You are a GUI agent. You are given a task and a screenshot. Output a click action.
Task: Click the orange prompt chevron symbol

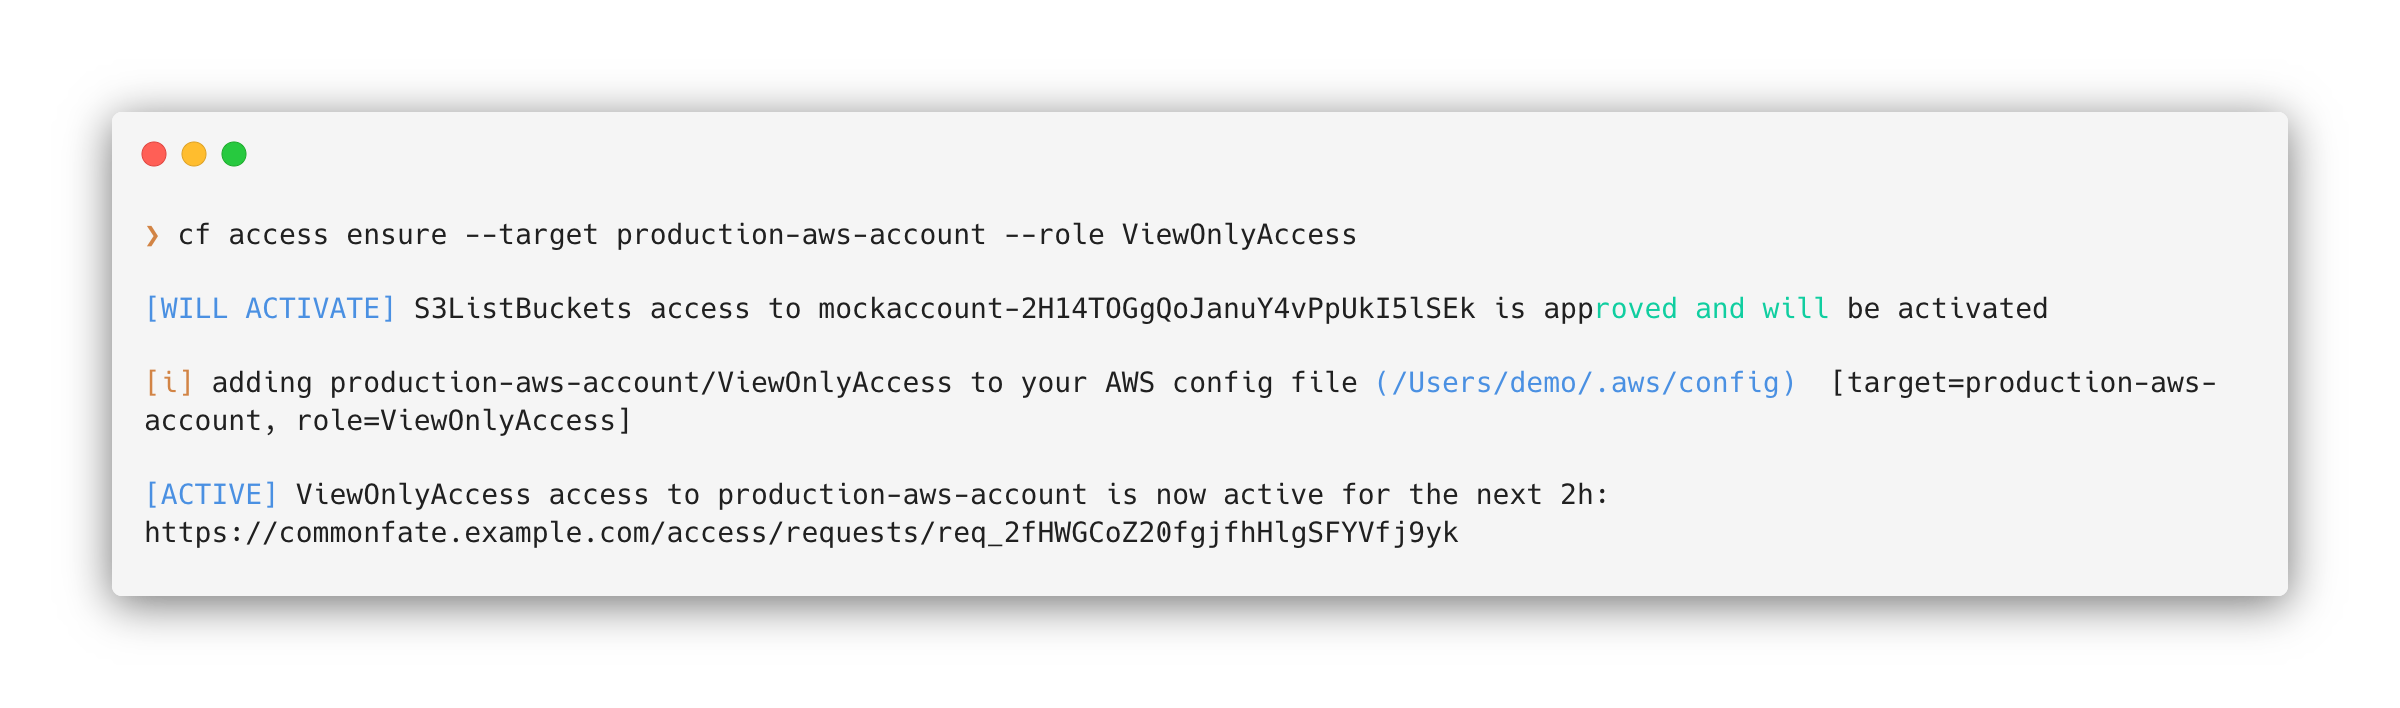[x=152, y=235]
